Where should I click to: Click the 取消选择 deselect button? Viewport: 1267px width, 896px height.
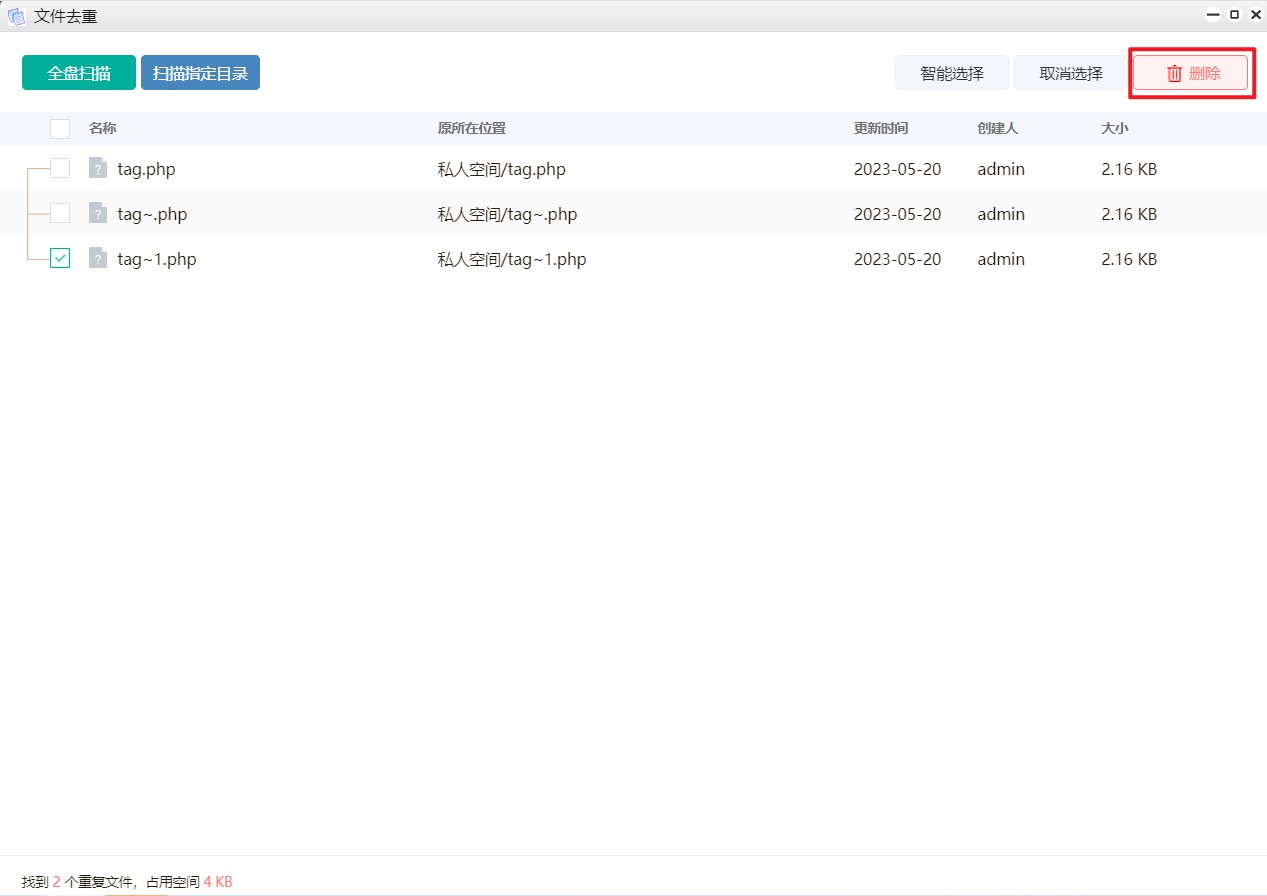1070,73
